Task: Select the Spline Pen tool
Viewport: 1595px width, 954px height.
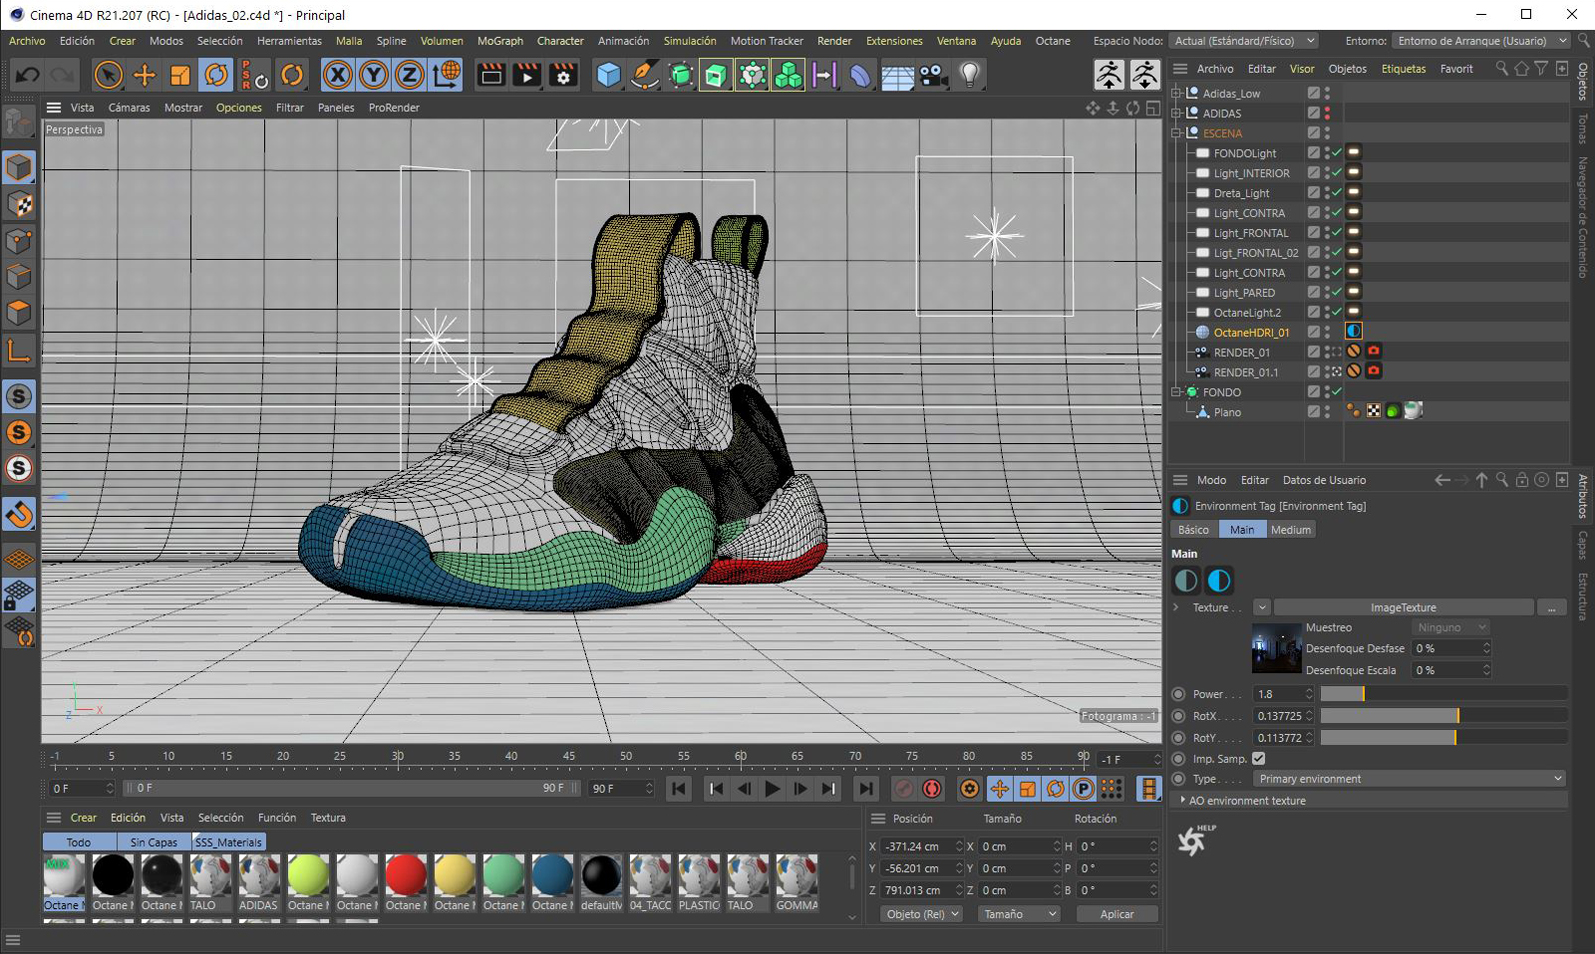Action: coord(644,75)
